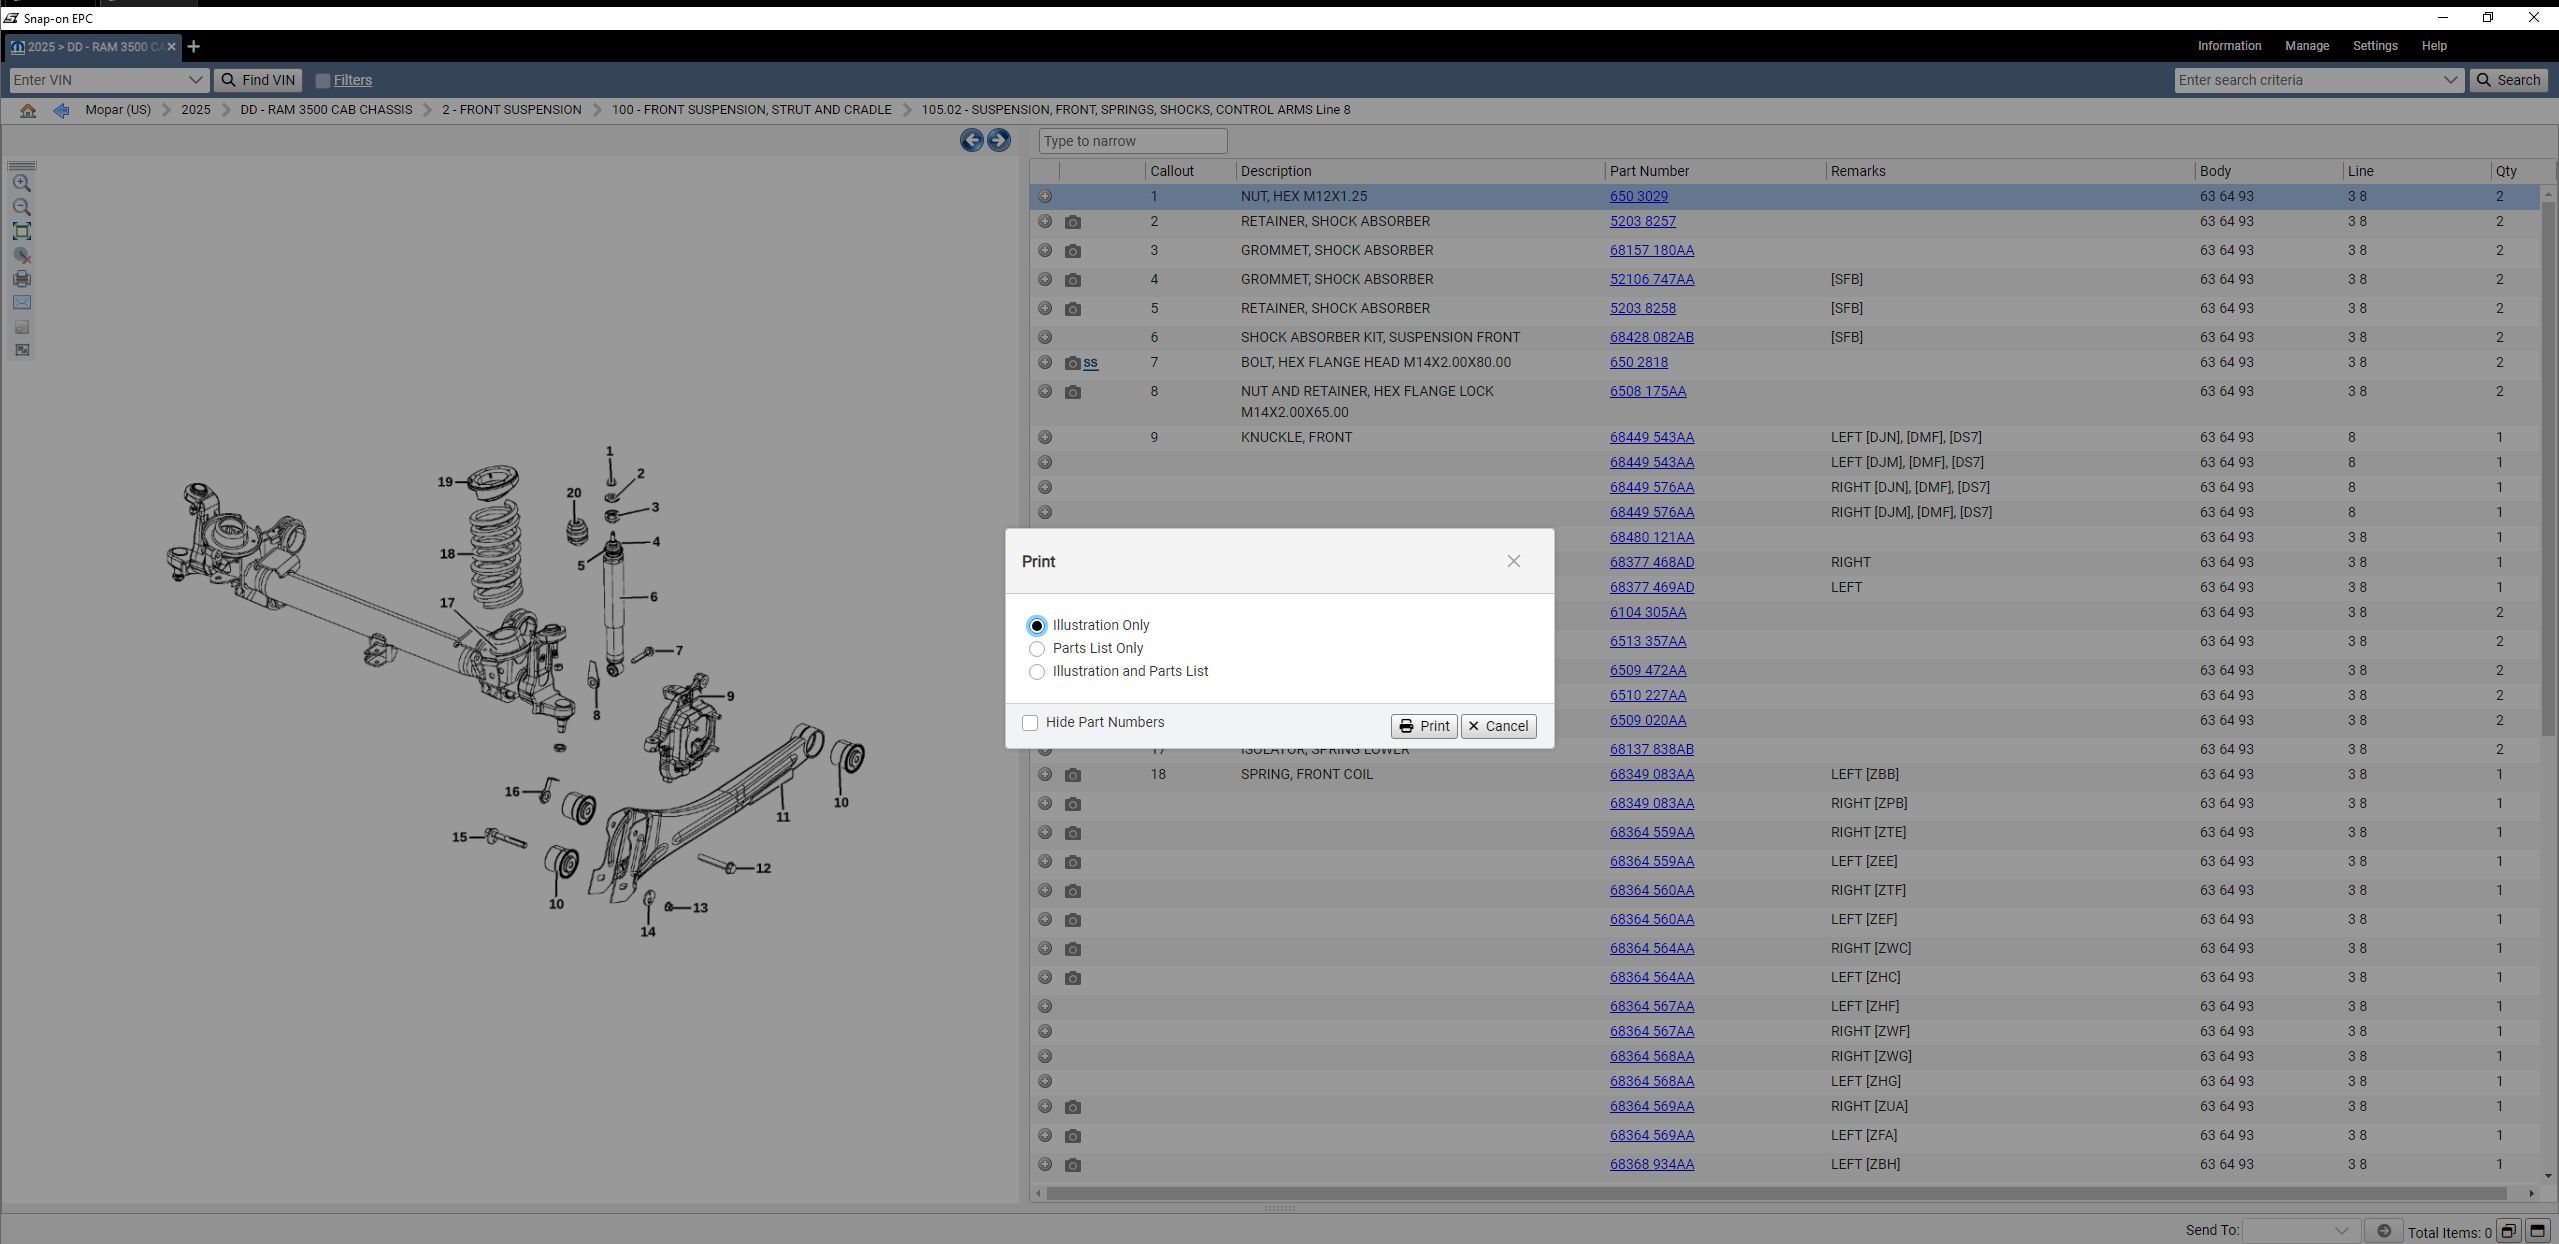
Task: Select Illustration and Parts List option
Action: point(1037,672)
